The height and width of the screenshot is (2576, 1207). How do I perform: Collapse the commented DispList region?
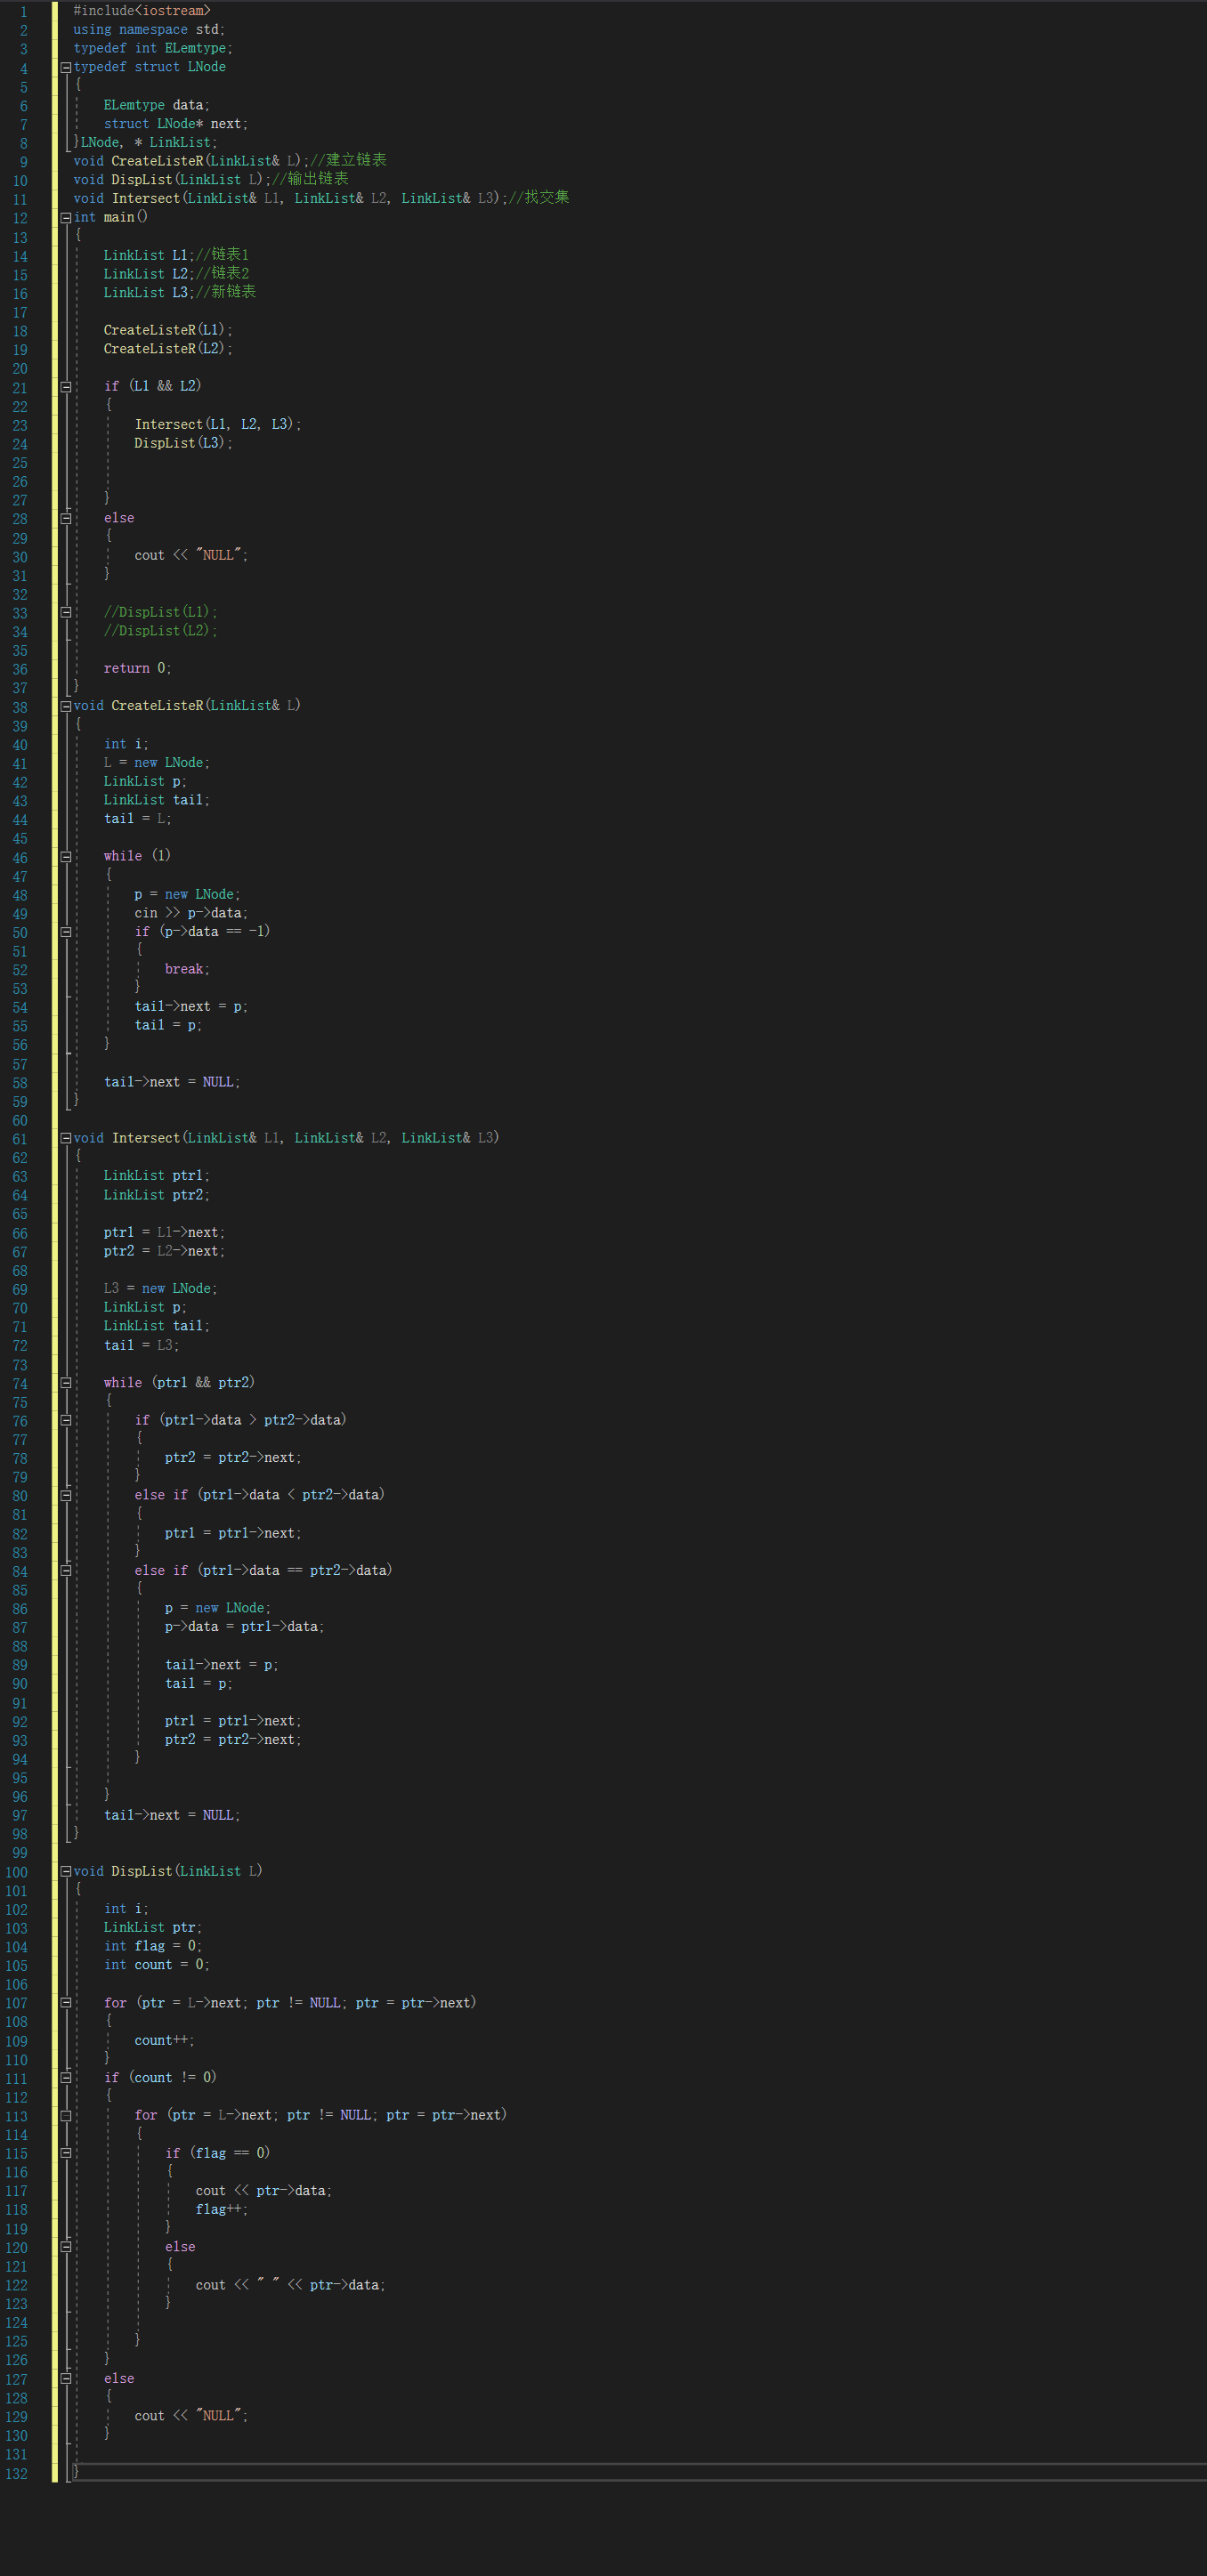click(x=66, y=612)
